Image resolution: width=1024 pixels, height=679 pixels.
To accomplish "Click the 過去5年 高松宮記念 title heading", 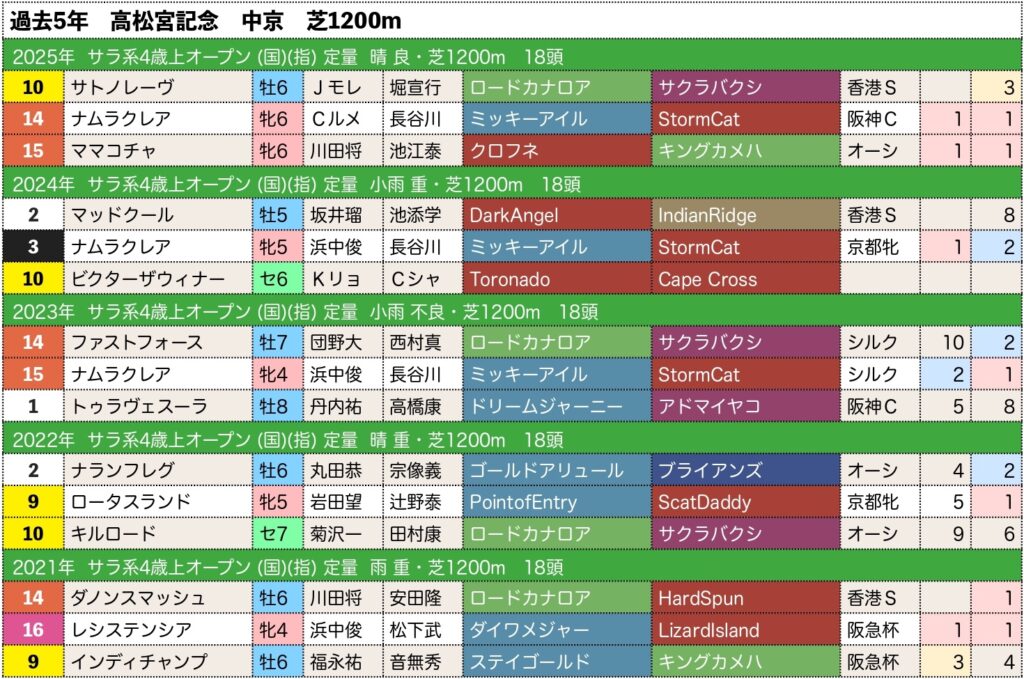I will (208, 19).
